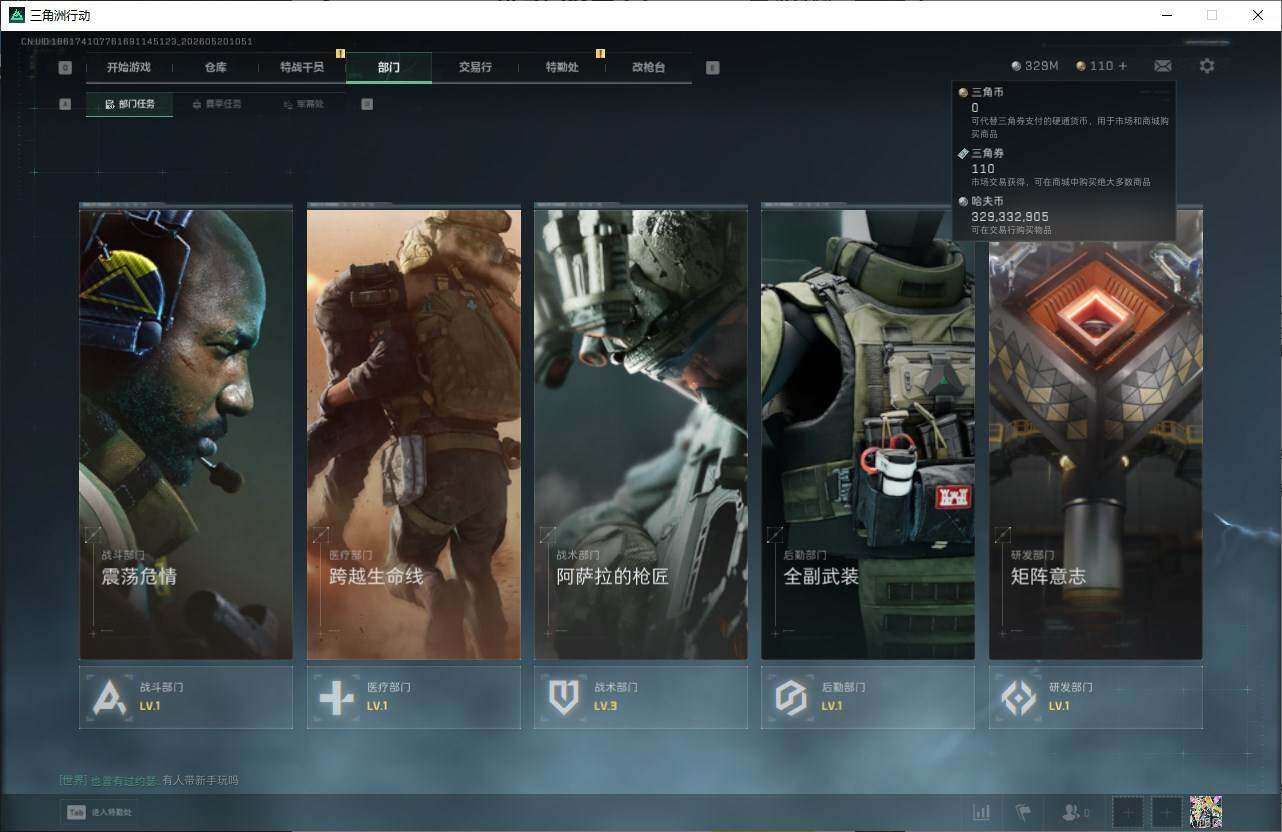
Task: Close the 三角洲行动 window
Action: pyautogui.click(x=1258, y=15)
